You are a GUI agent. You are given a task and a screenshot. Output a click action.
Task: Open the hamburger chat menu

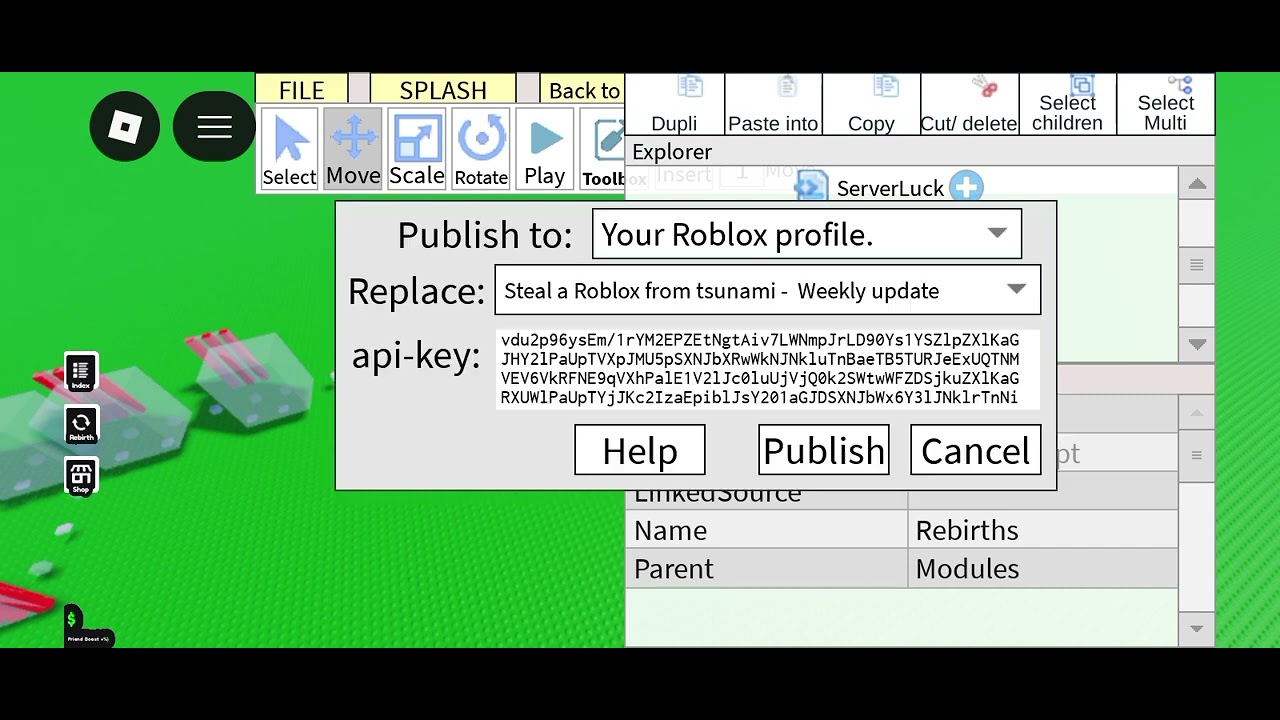tap(214, 126)
